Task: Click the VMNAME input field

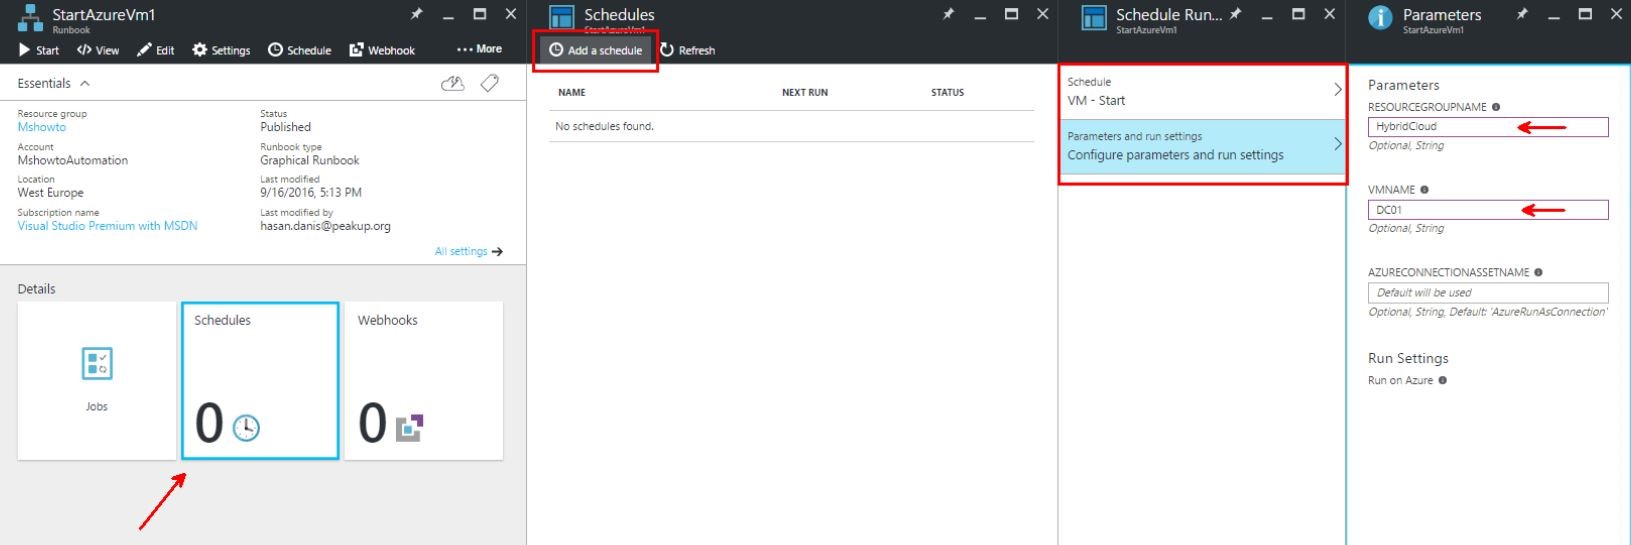Action: (1488, 210)
